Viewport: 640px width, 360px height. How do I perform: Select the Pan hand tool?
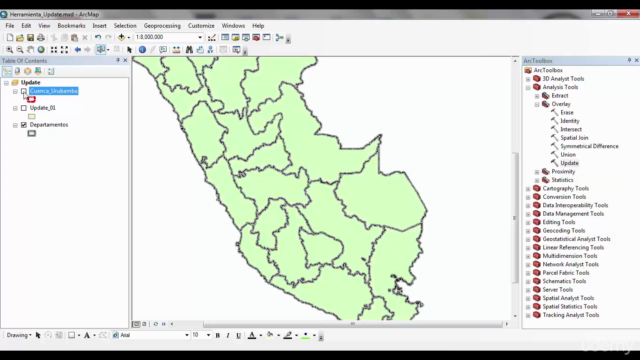coord(31,50)
